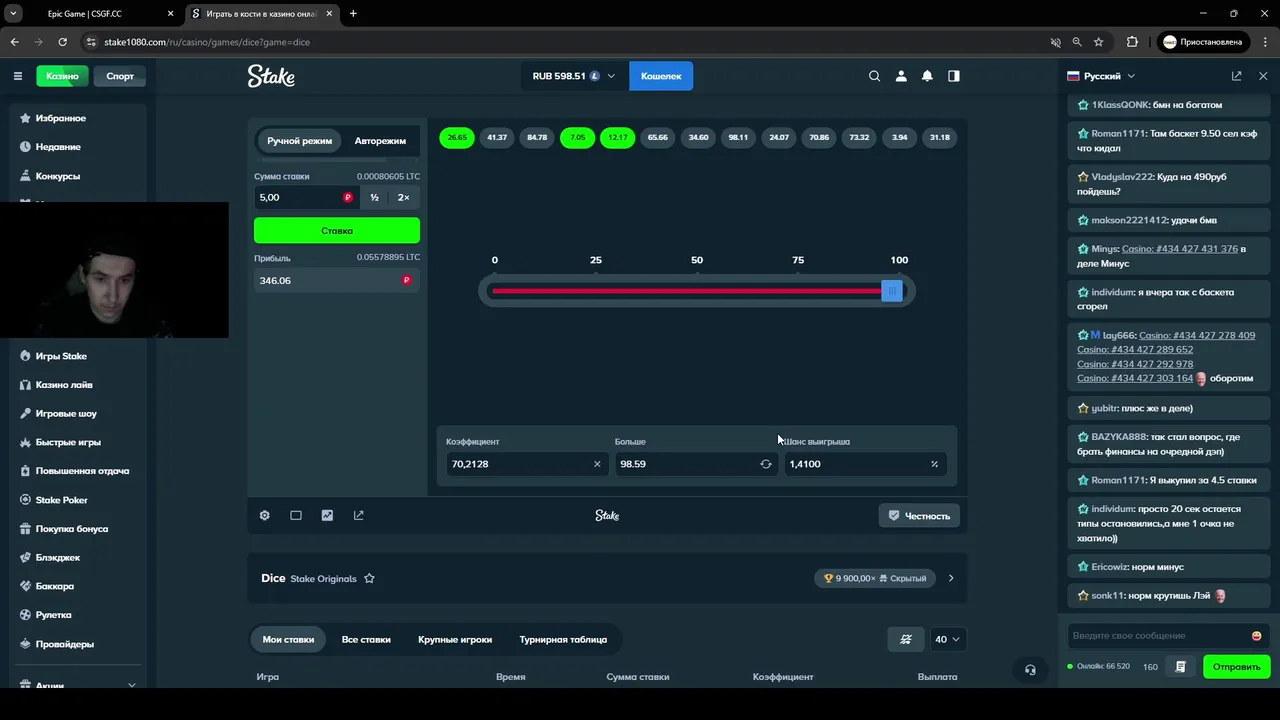The width and height of the screenshot is (1280, 720).
Task: Open support headset icon
Action: tap(1030, 670)
